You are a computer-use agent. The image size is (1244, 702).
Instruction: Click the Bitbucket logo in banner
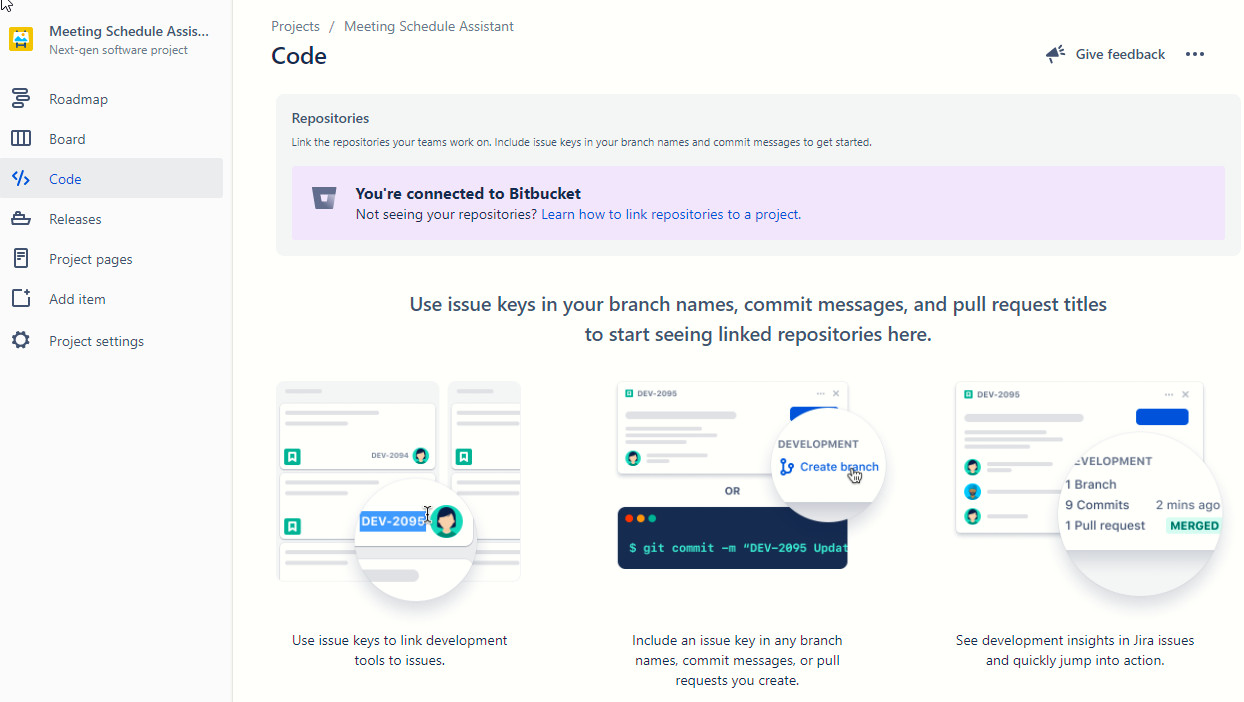pos(324,198)
